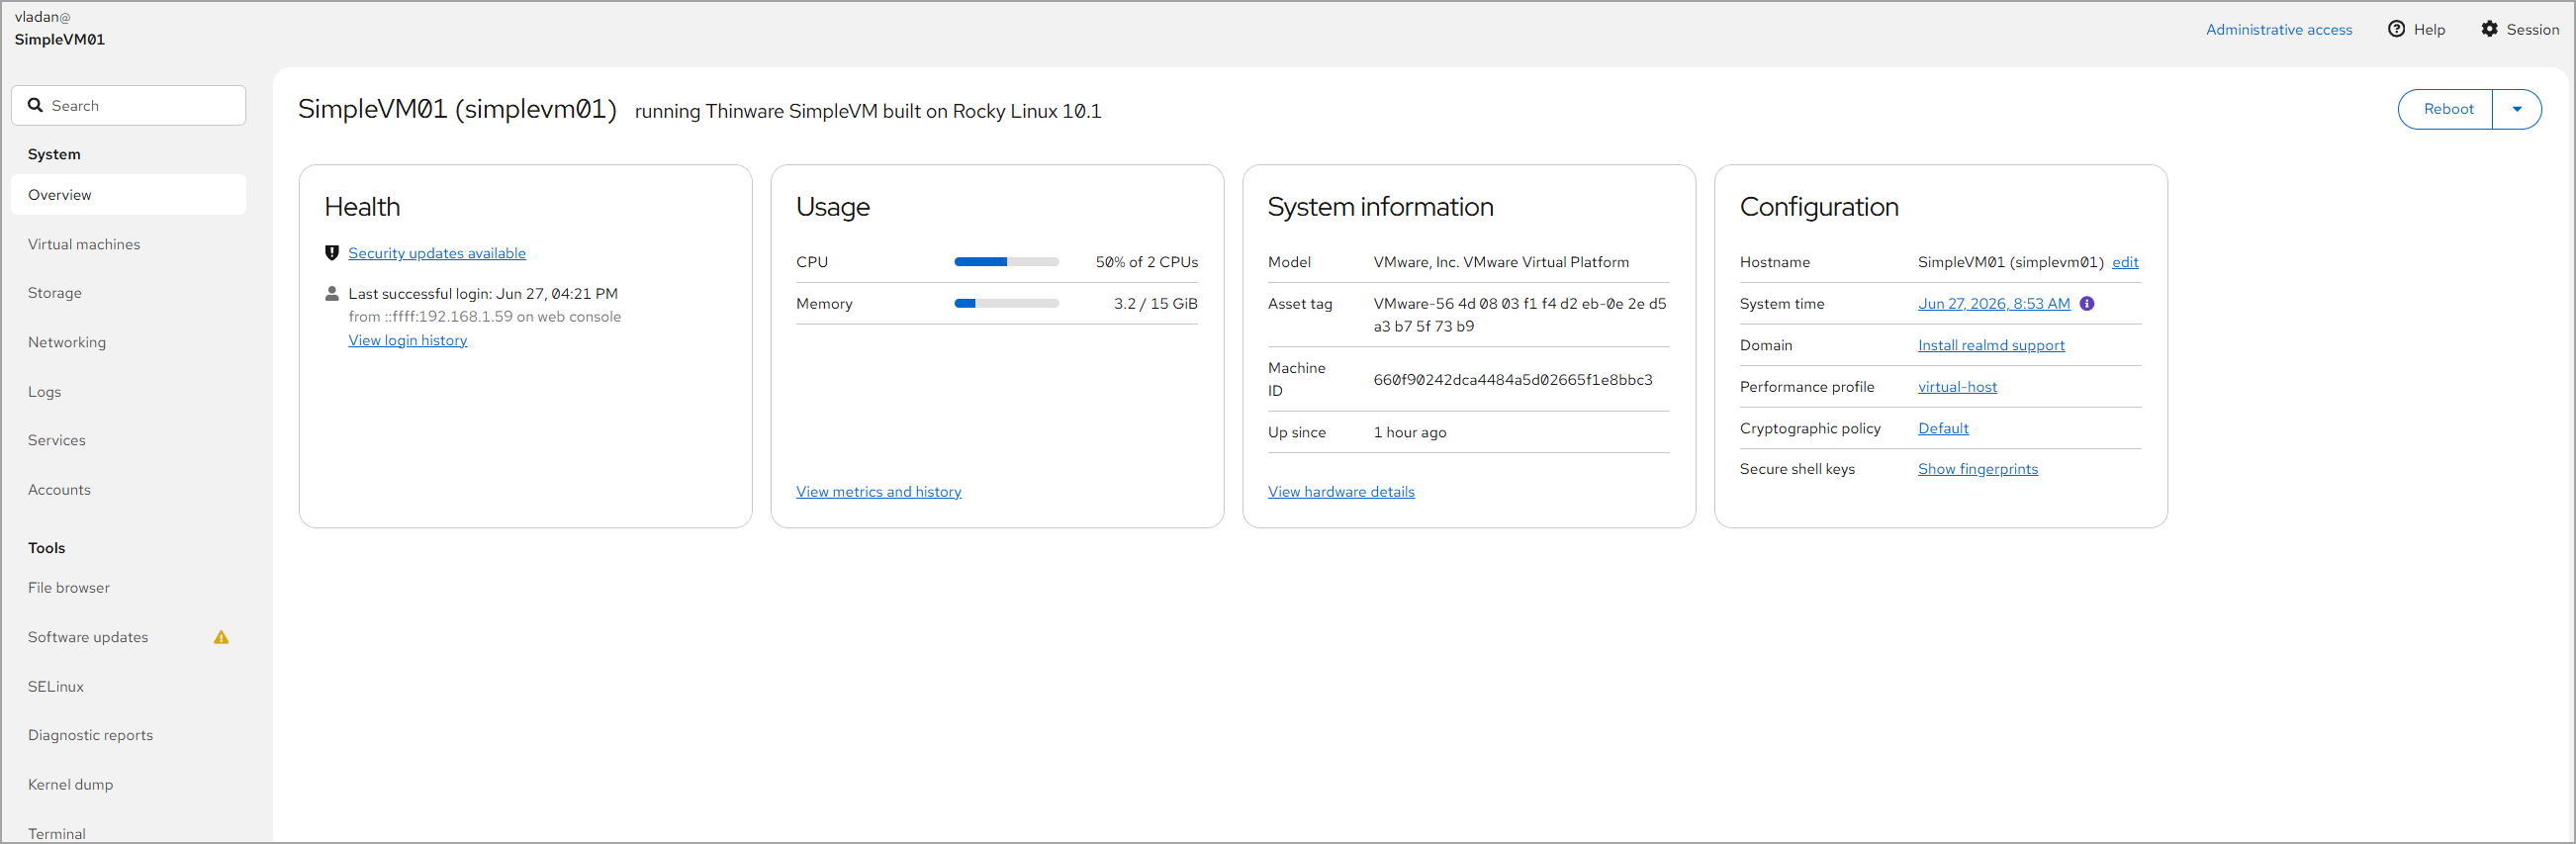Click Install realmd support link

click(1991, 345)
